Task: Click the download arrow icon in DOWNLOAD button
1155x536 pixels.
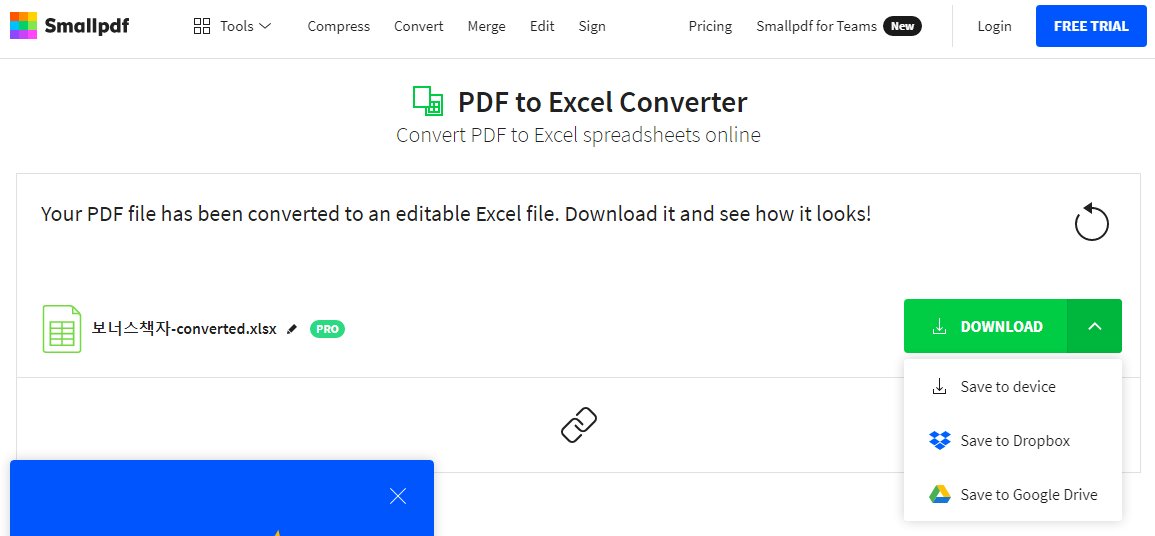Action: pos(939,326)
